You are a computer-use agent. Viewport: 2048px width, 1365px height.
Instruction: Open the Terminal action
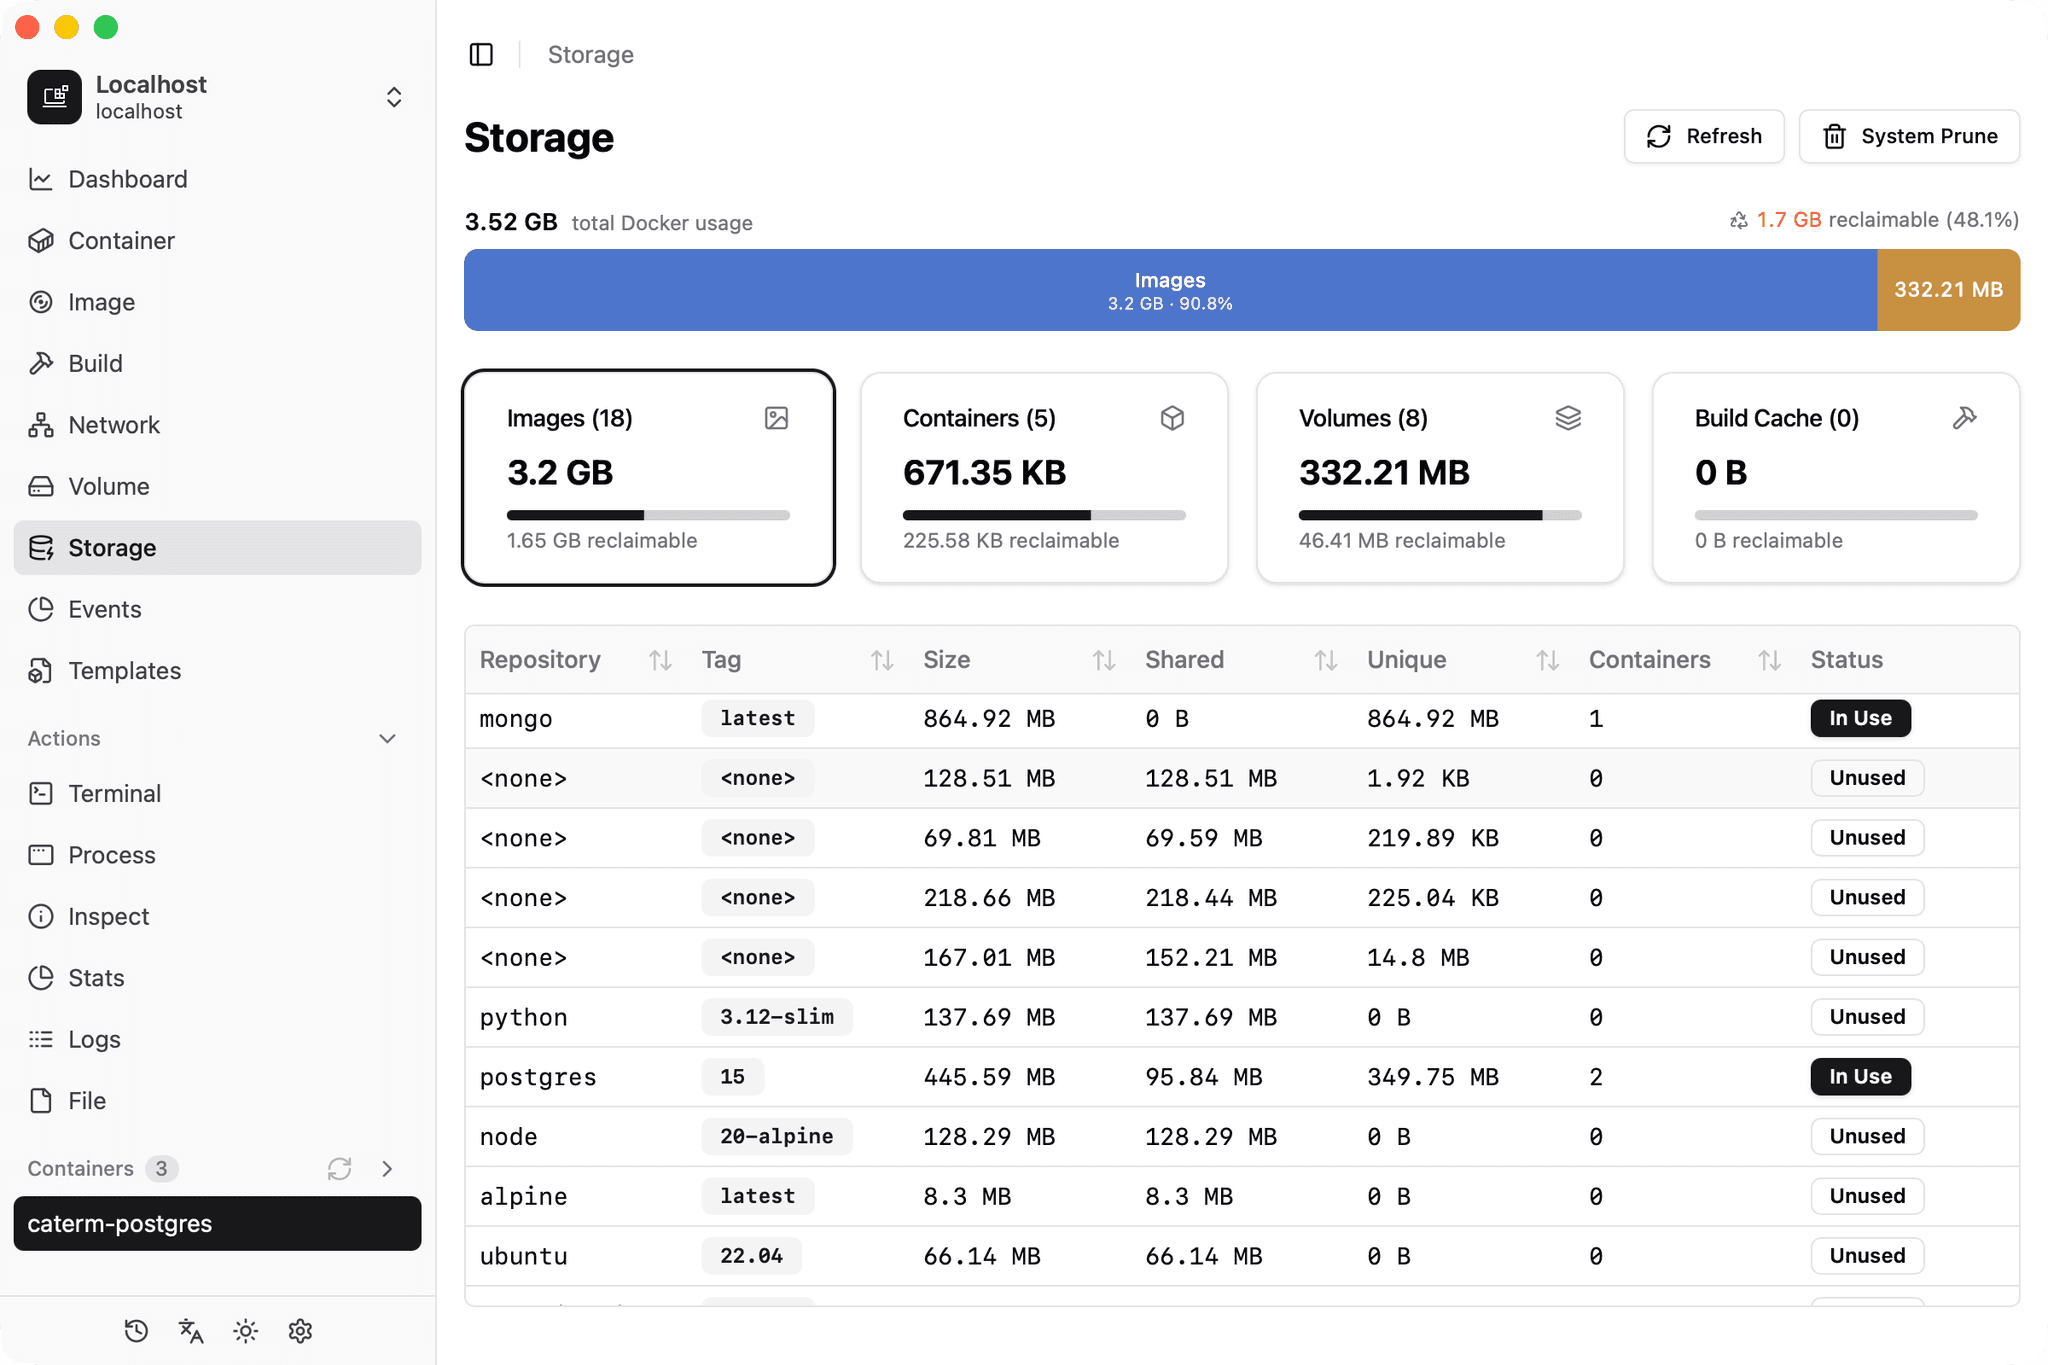point(115,793)
